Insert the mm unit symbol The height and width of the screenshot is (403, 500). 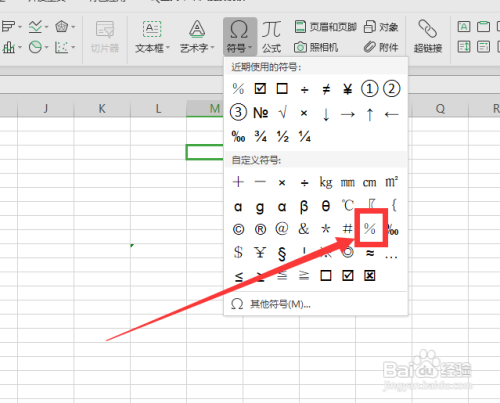(x=348, y=183)
